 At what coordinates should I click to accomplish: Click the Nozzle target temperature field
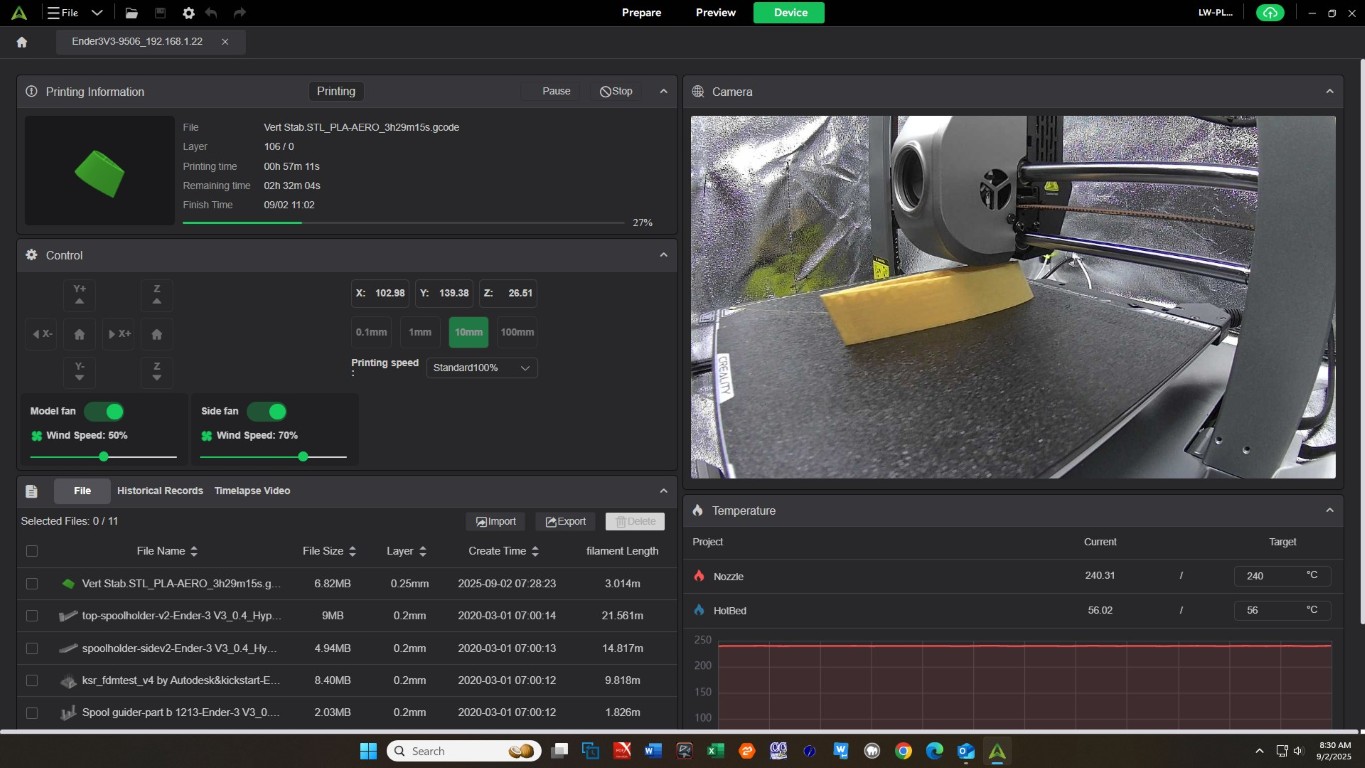click(1265, 576)
